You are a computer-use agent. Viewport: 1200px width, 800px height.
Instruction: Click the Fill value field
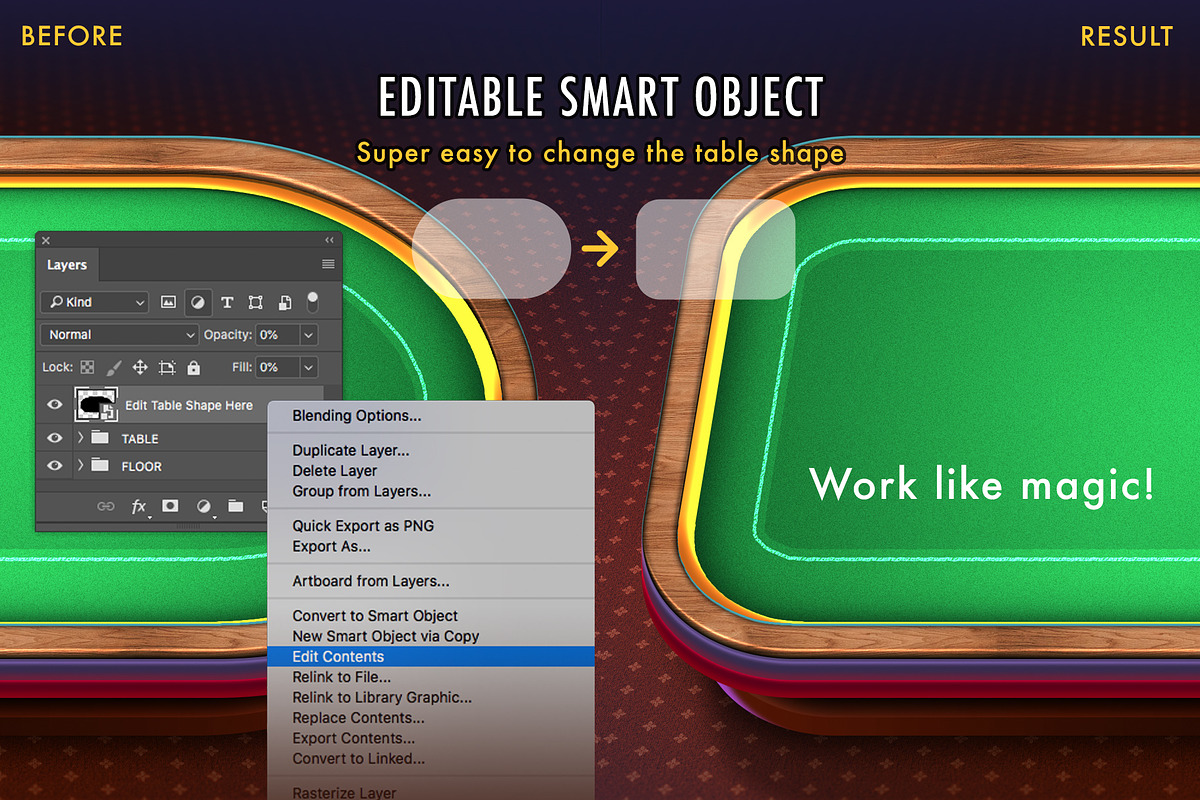click(277, 367)
